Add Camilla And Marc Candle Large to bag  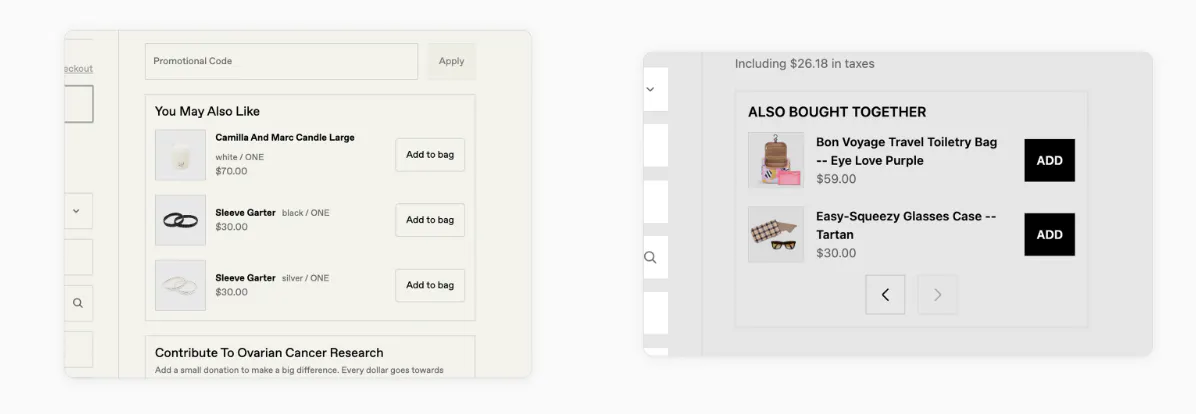pyautogui.click(x=430, y=155)
